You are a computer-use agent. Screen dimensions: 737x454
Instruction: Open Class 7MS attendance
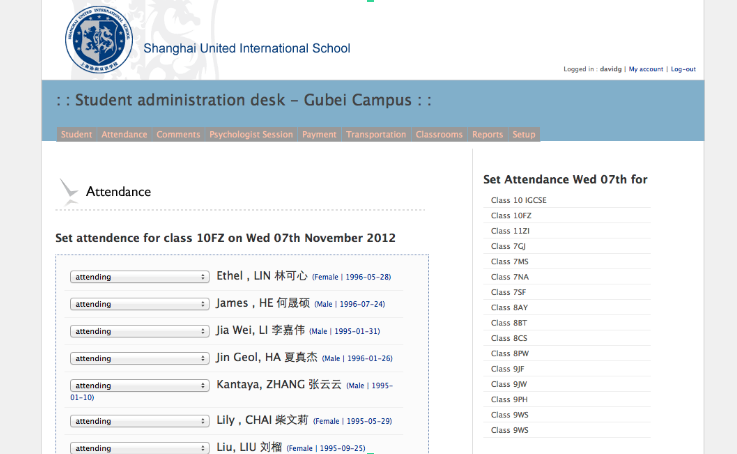pyautogui.click(x=510, y=261)
